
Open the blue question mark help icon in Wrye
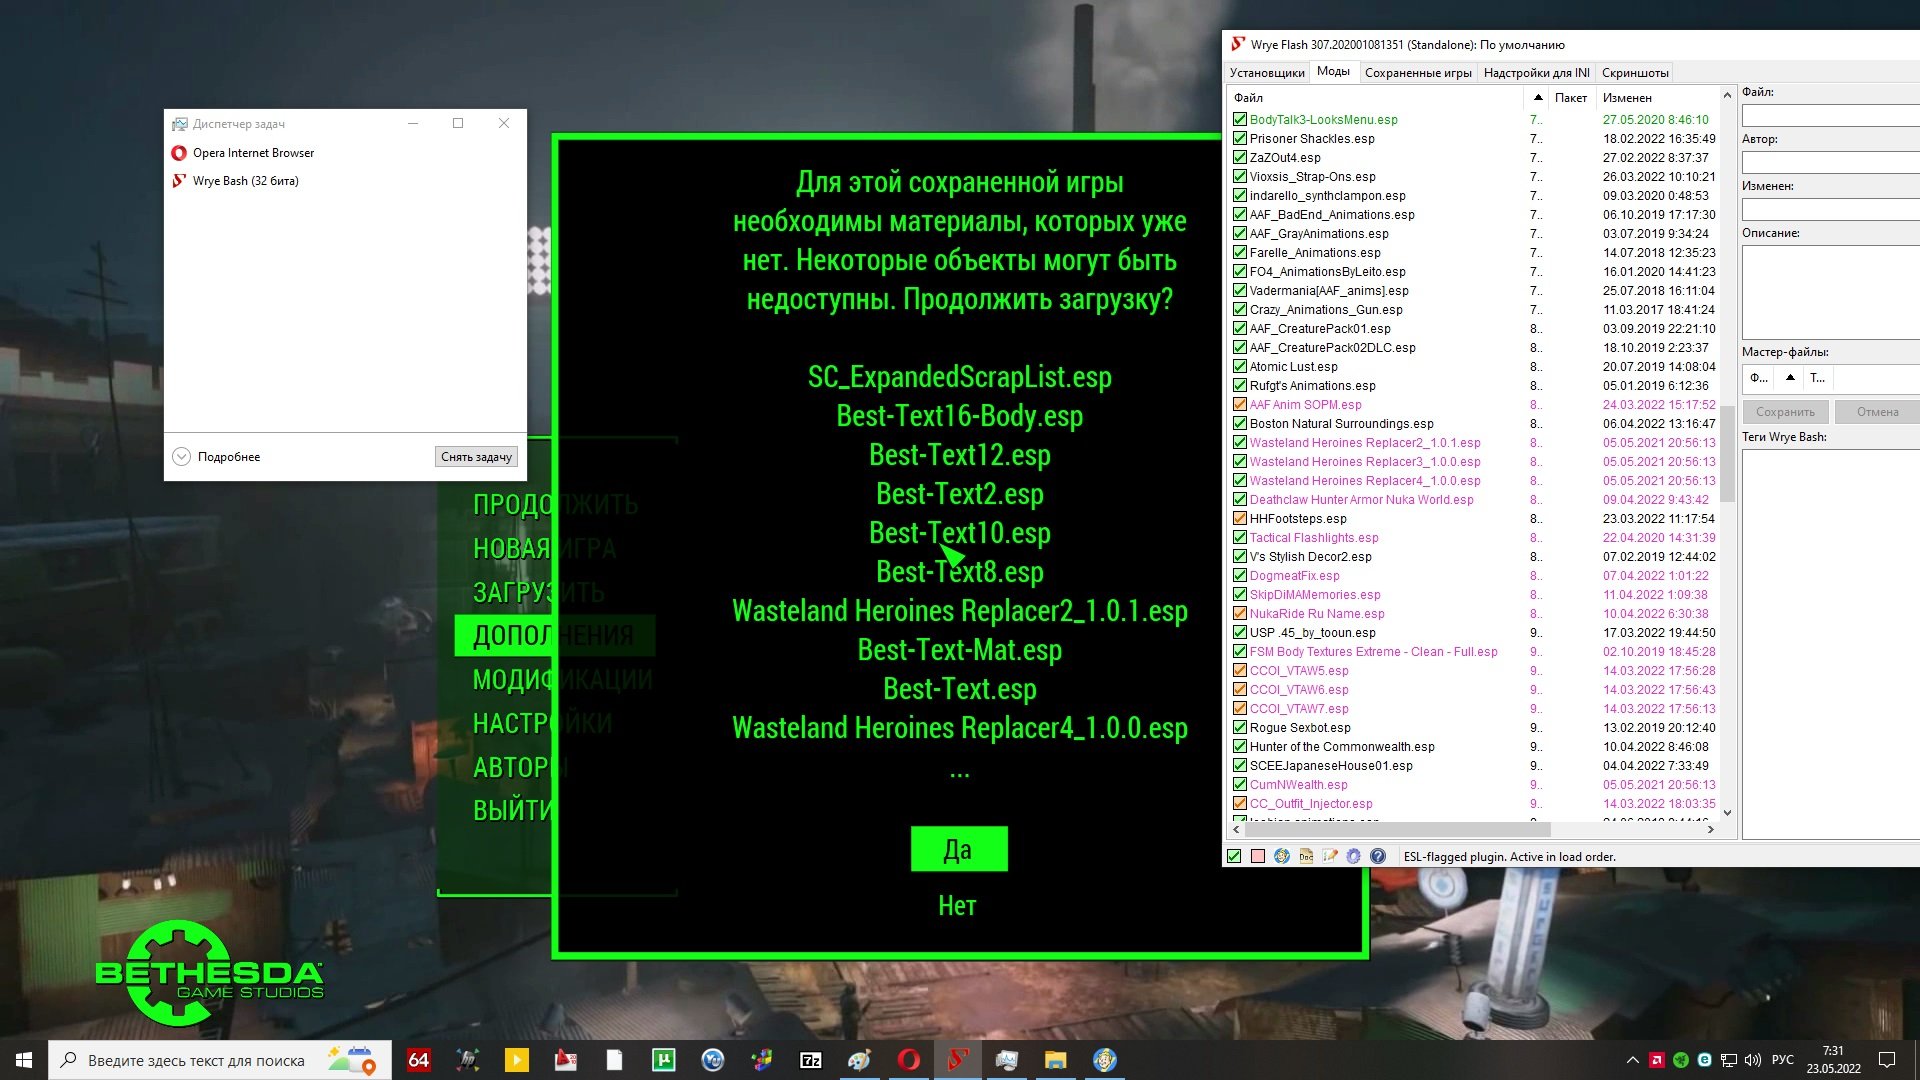click(1378, 856)
